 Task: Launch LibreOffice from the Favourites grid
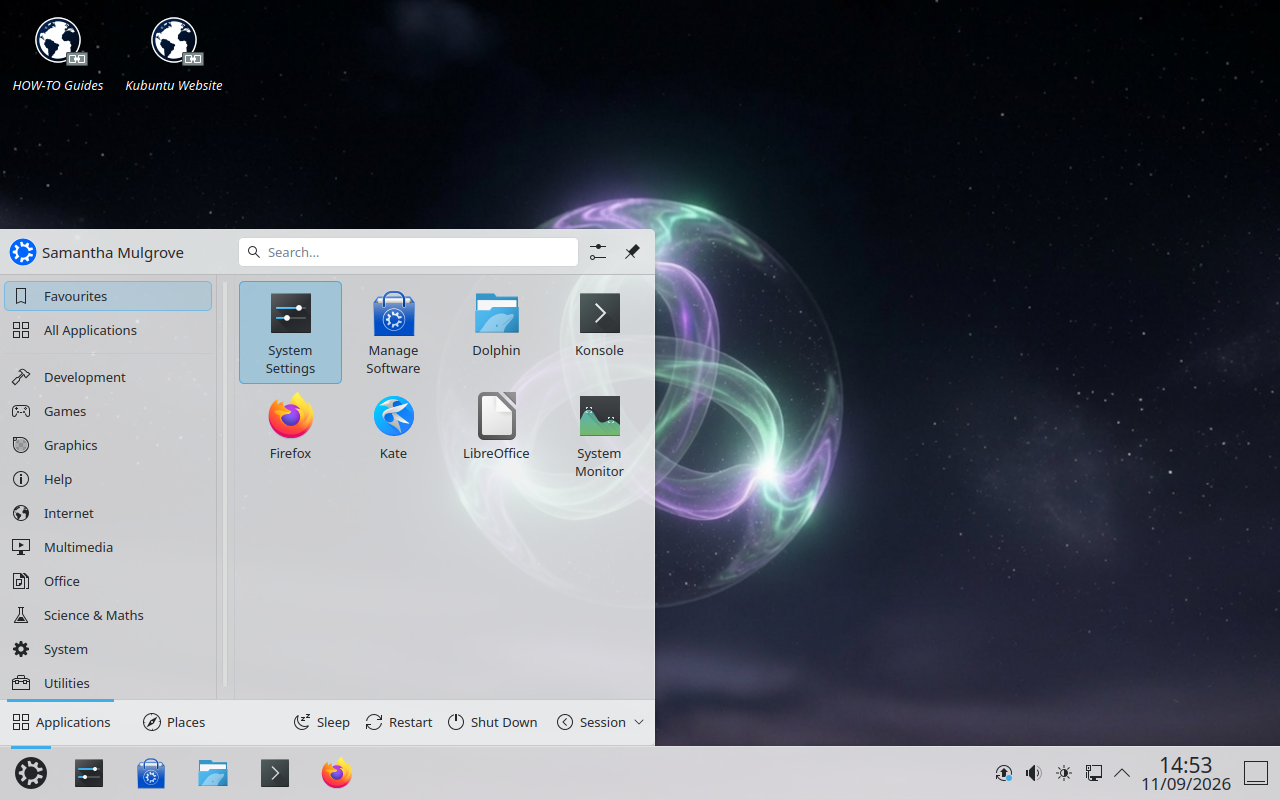pyautogui.click(x=496, y=435)
